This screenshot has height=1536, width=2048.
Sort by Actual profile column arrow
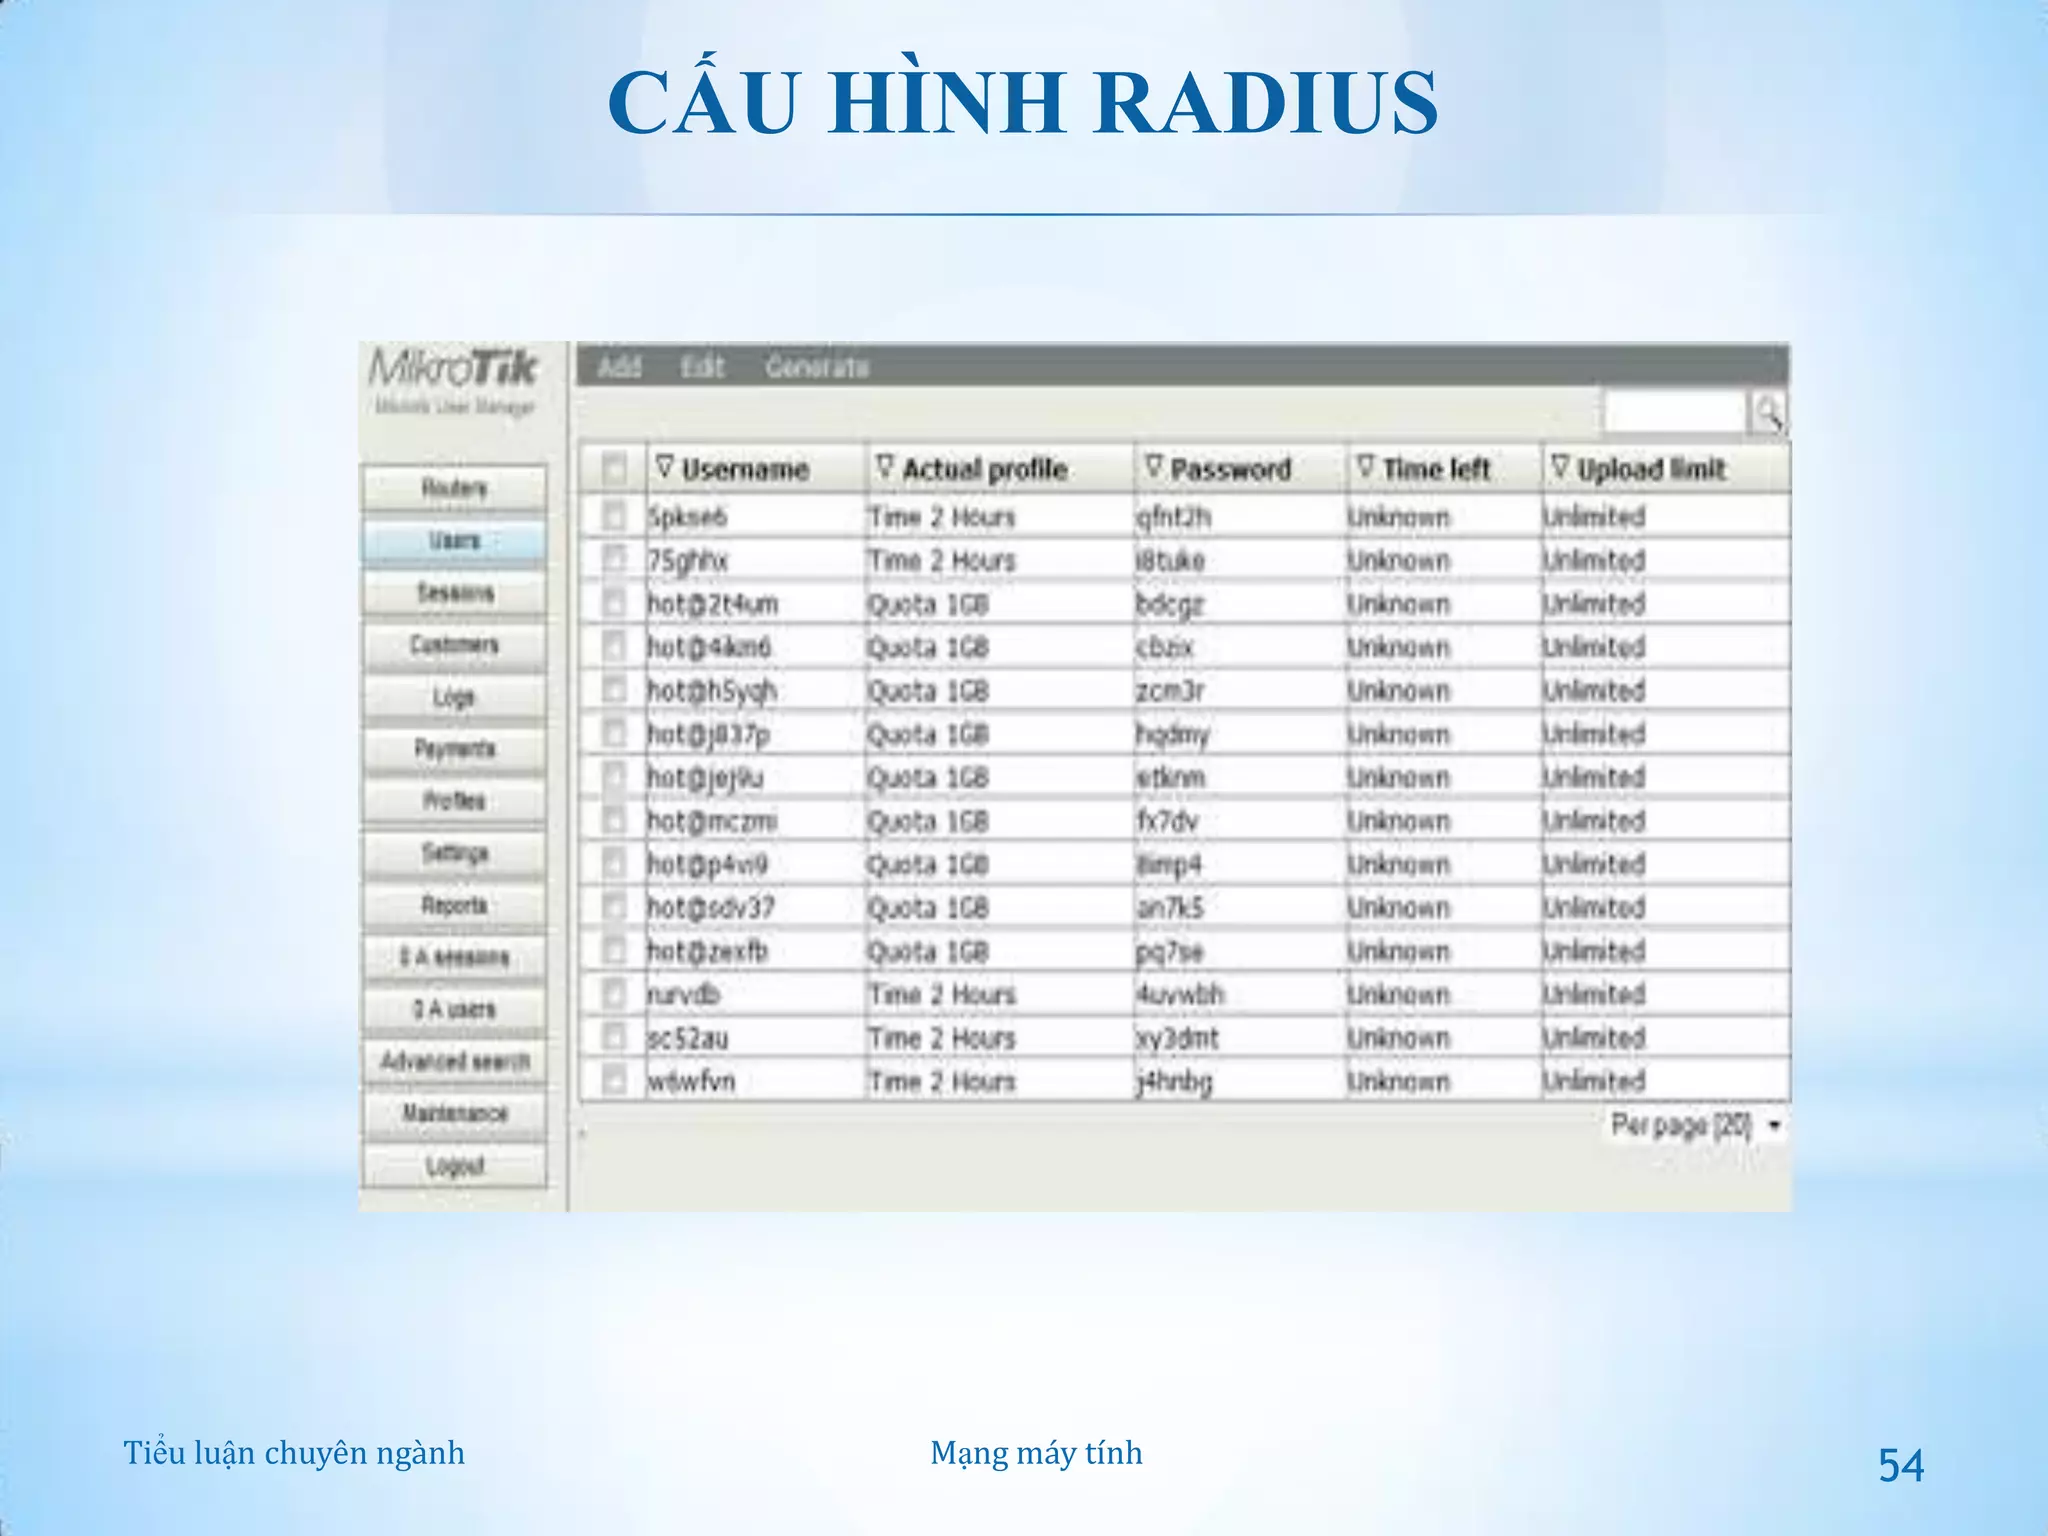pos(884,466)
